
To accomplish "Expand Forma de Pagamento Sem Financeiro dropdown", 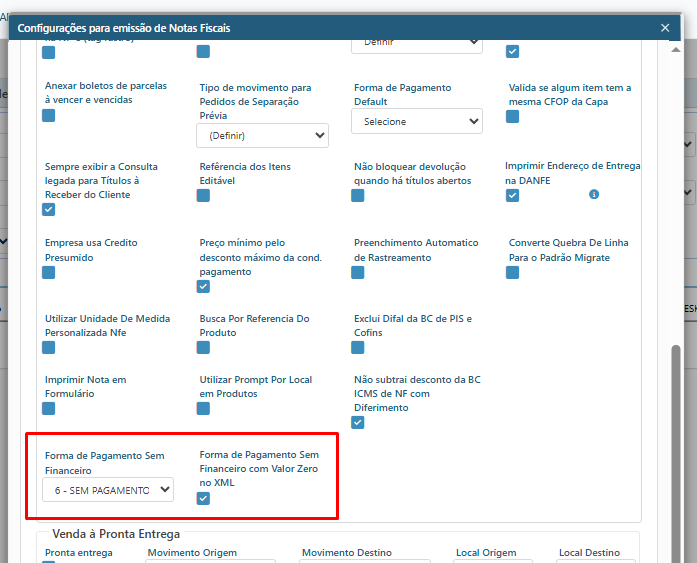I will tap(108, 490).
